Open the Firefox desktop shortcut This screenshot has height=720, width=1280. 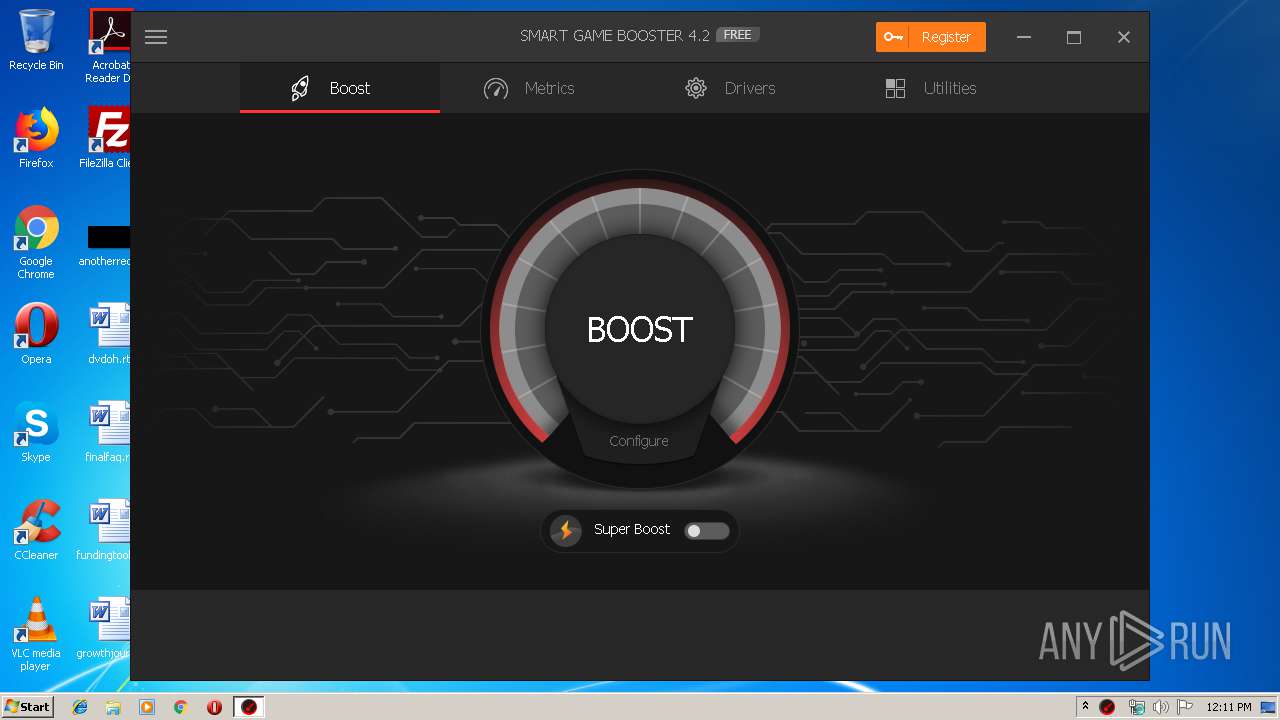[x=36, y=139]
